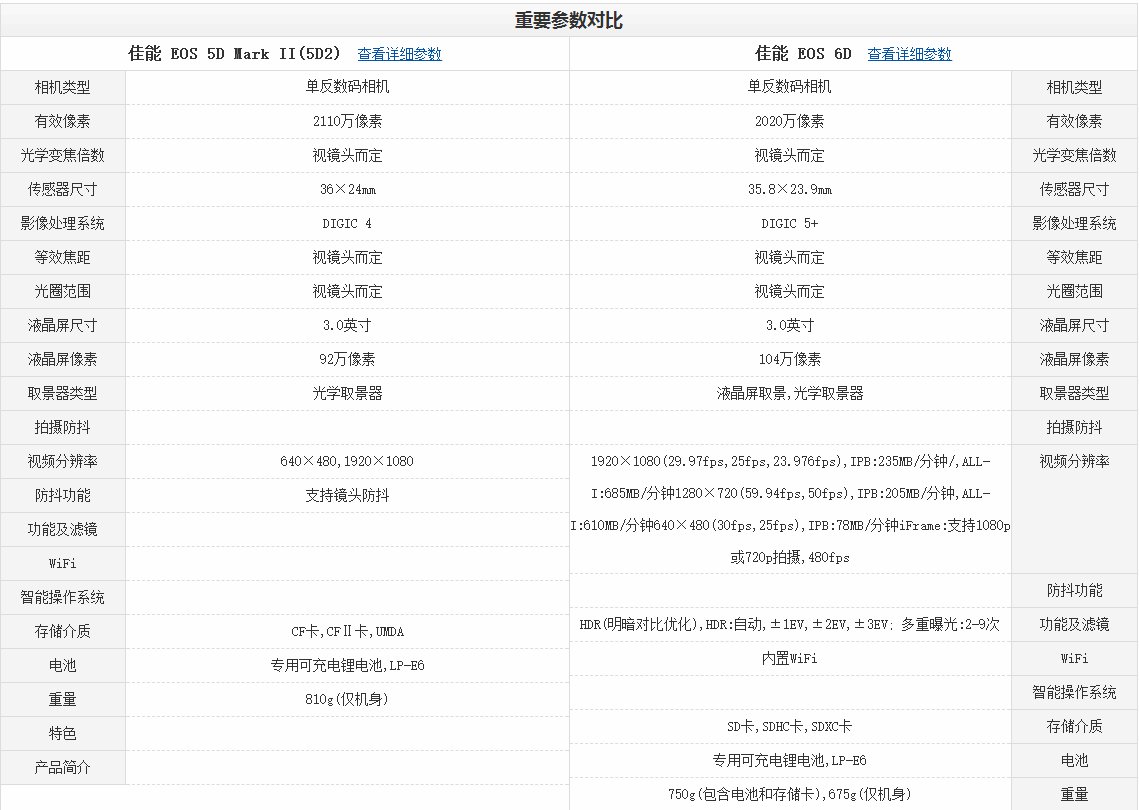
Task: Click the left 产品简介 row label
Action: [62, 767]
